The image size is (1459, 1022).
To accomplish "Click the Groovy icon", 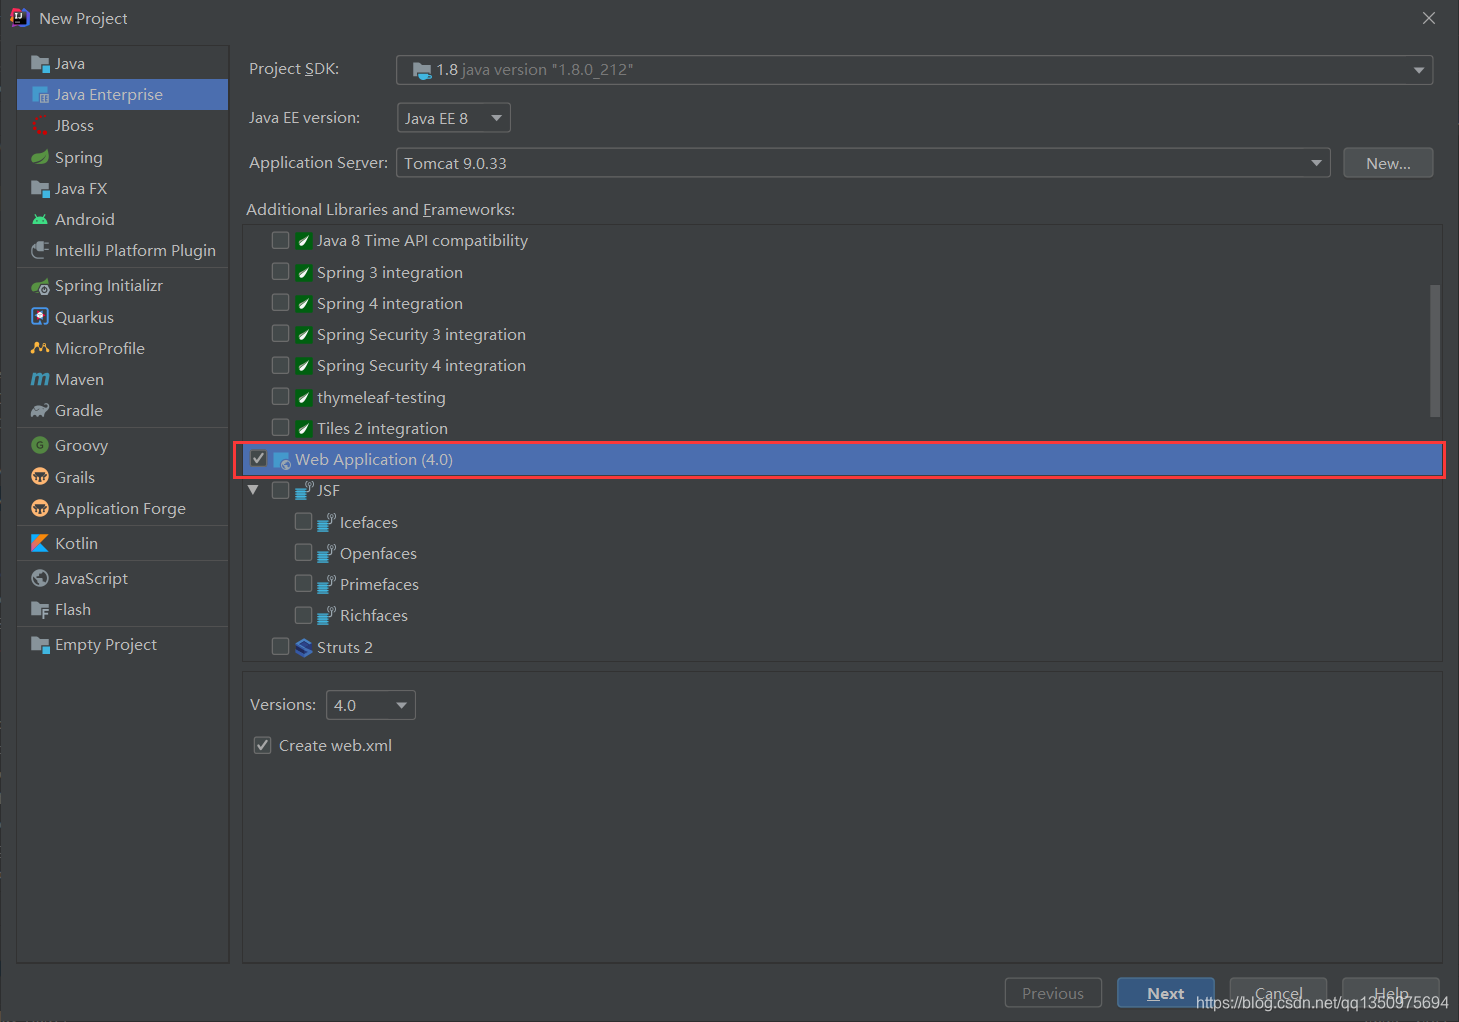I will 40,445.
